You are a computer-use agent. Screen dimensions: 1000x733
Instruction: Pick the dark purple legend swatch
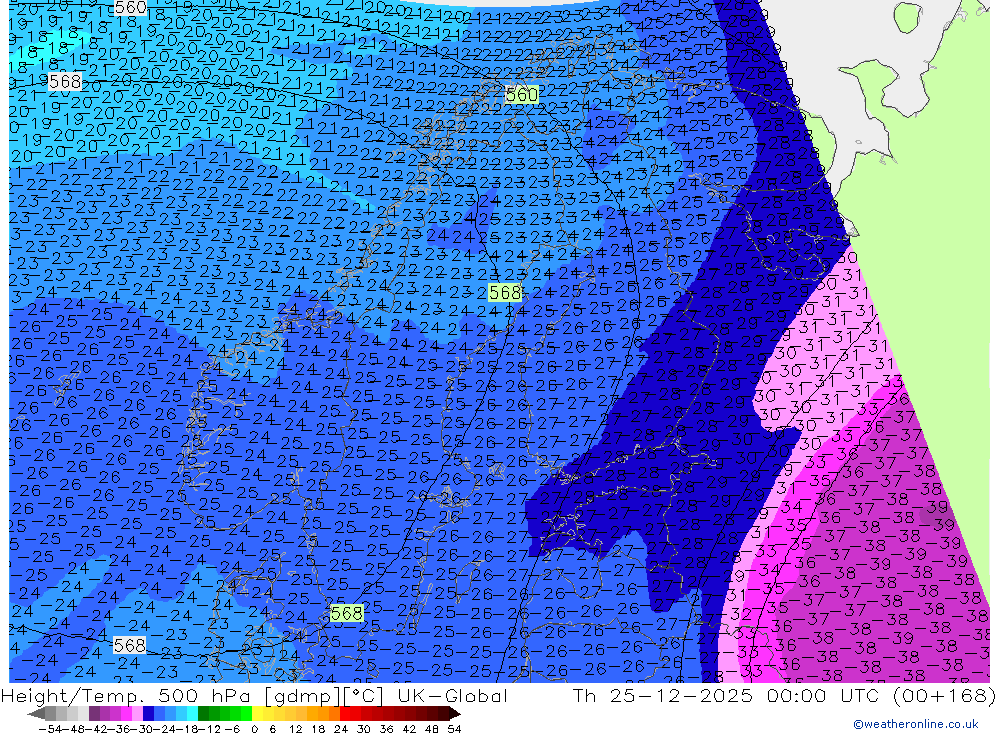(94, 714)
